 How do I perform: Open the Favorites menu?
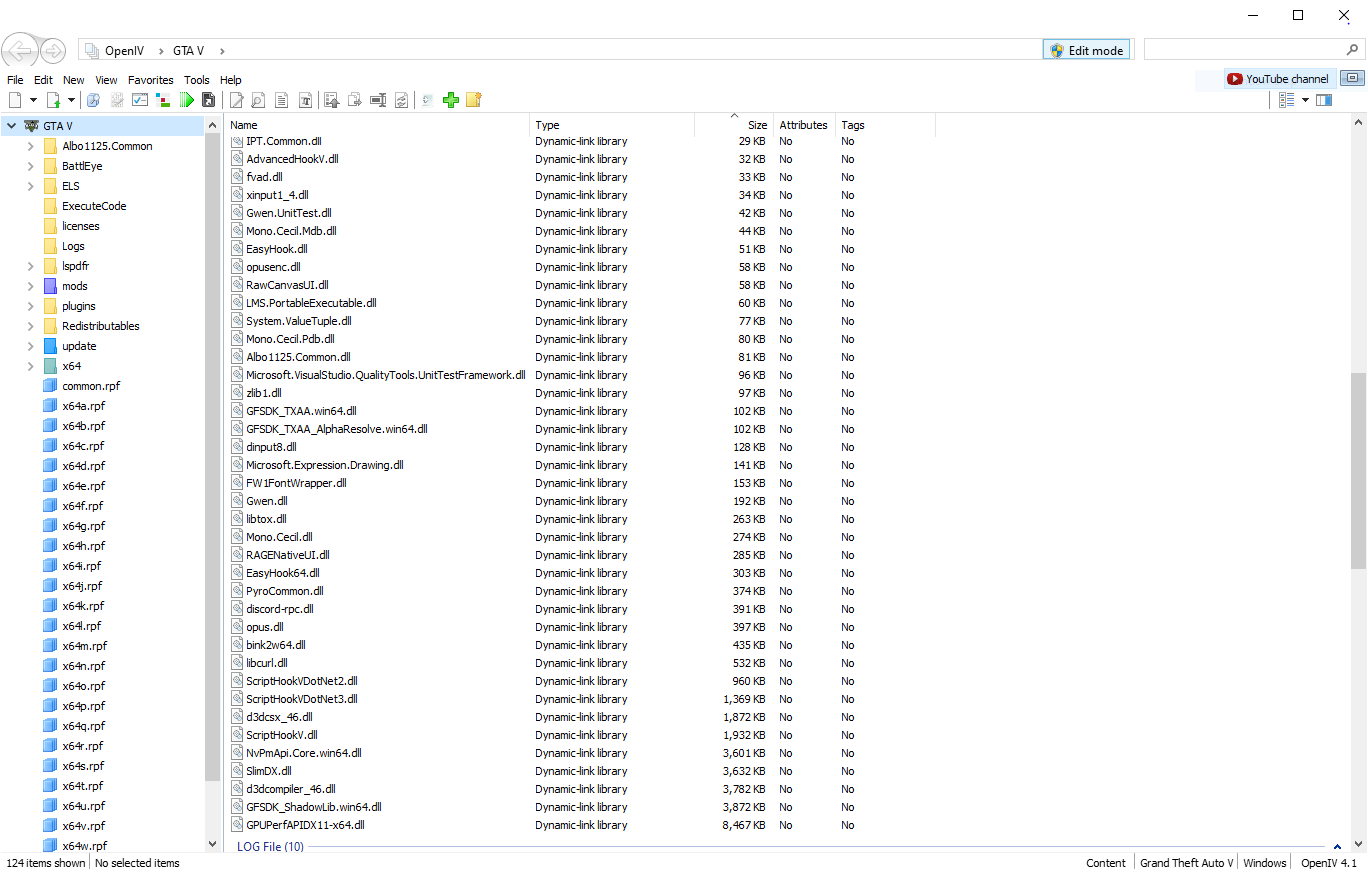151,80
